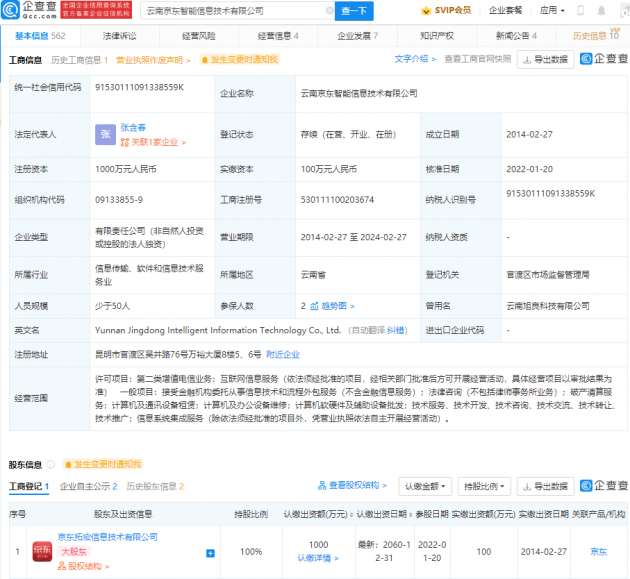Select 企业自主公示 sub-tab
The height and width of the screenshot is (579, 630).
click(x=88, y=486)
